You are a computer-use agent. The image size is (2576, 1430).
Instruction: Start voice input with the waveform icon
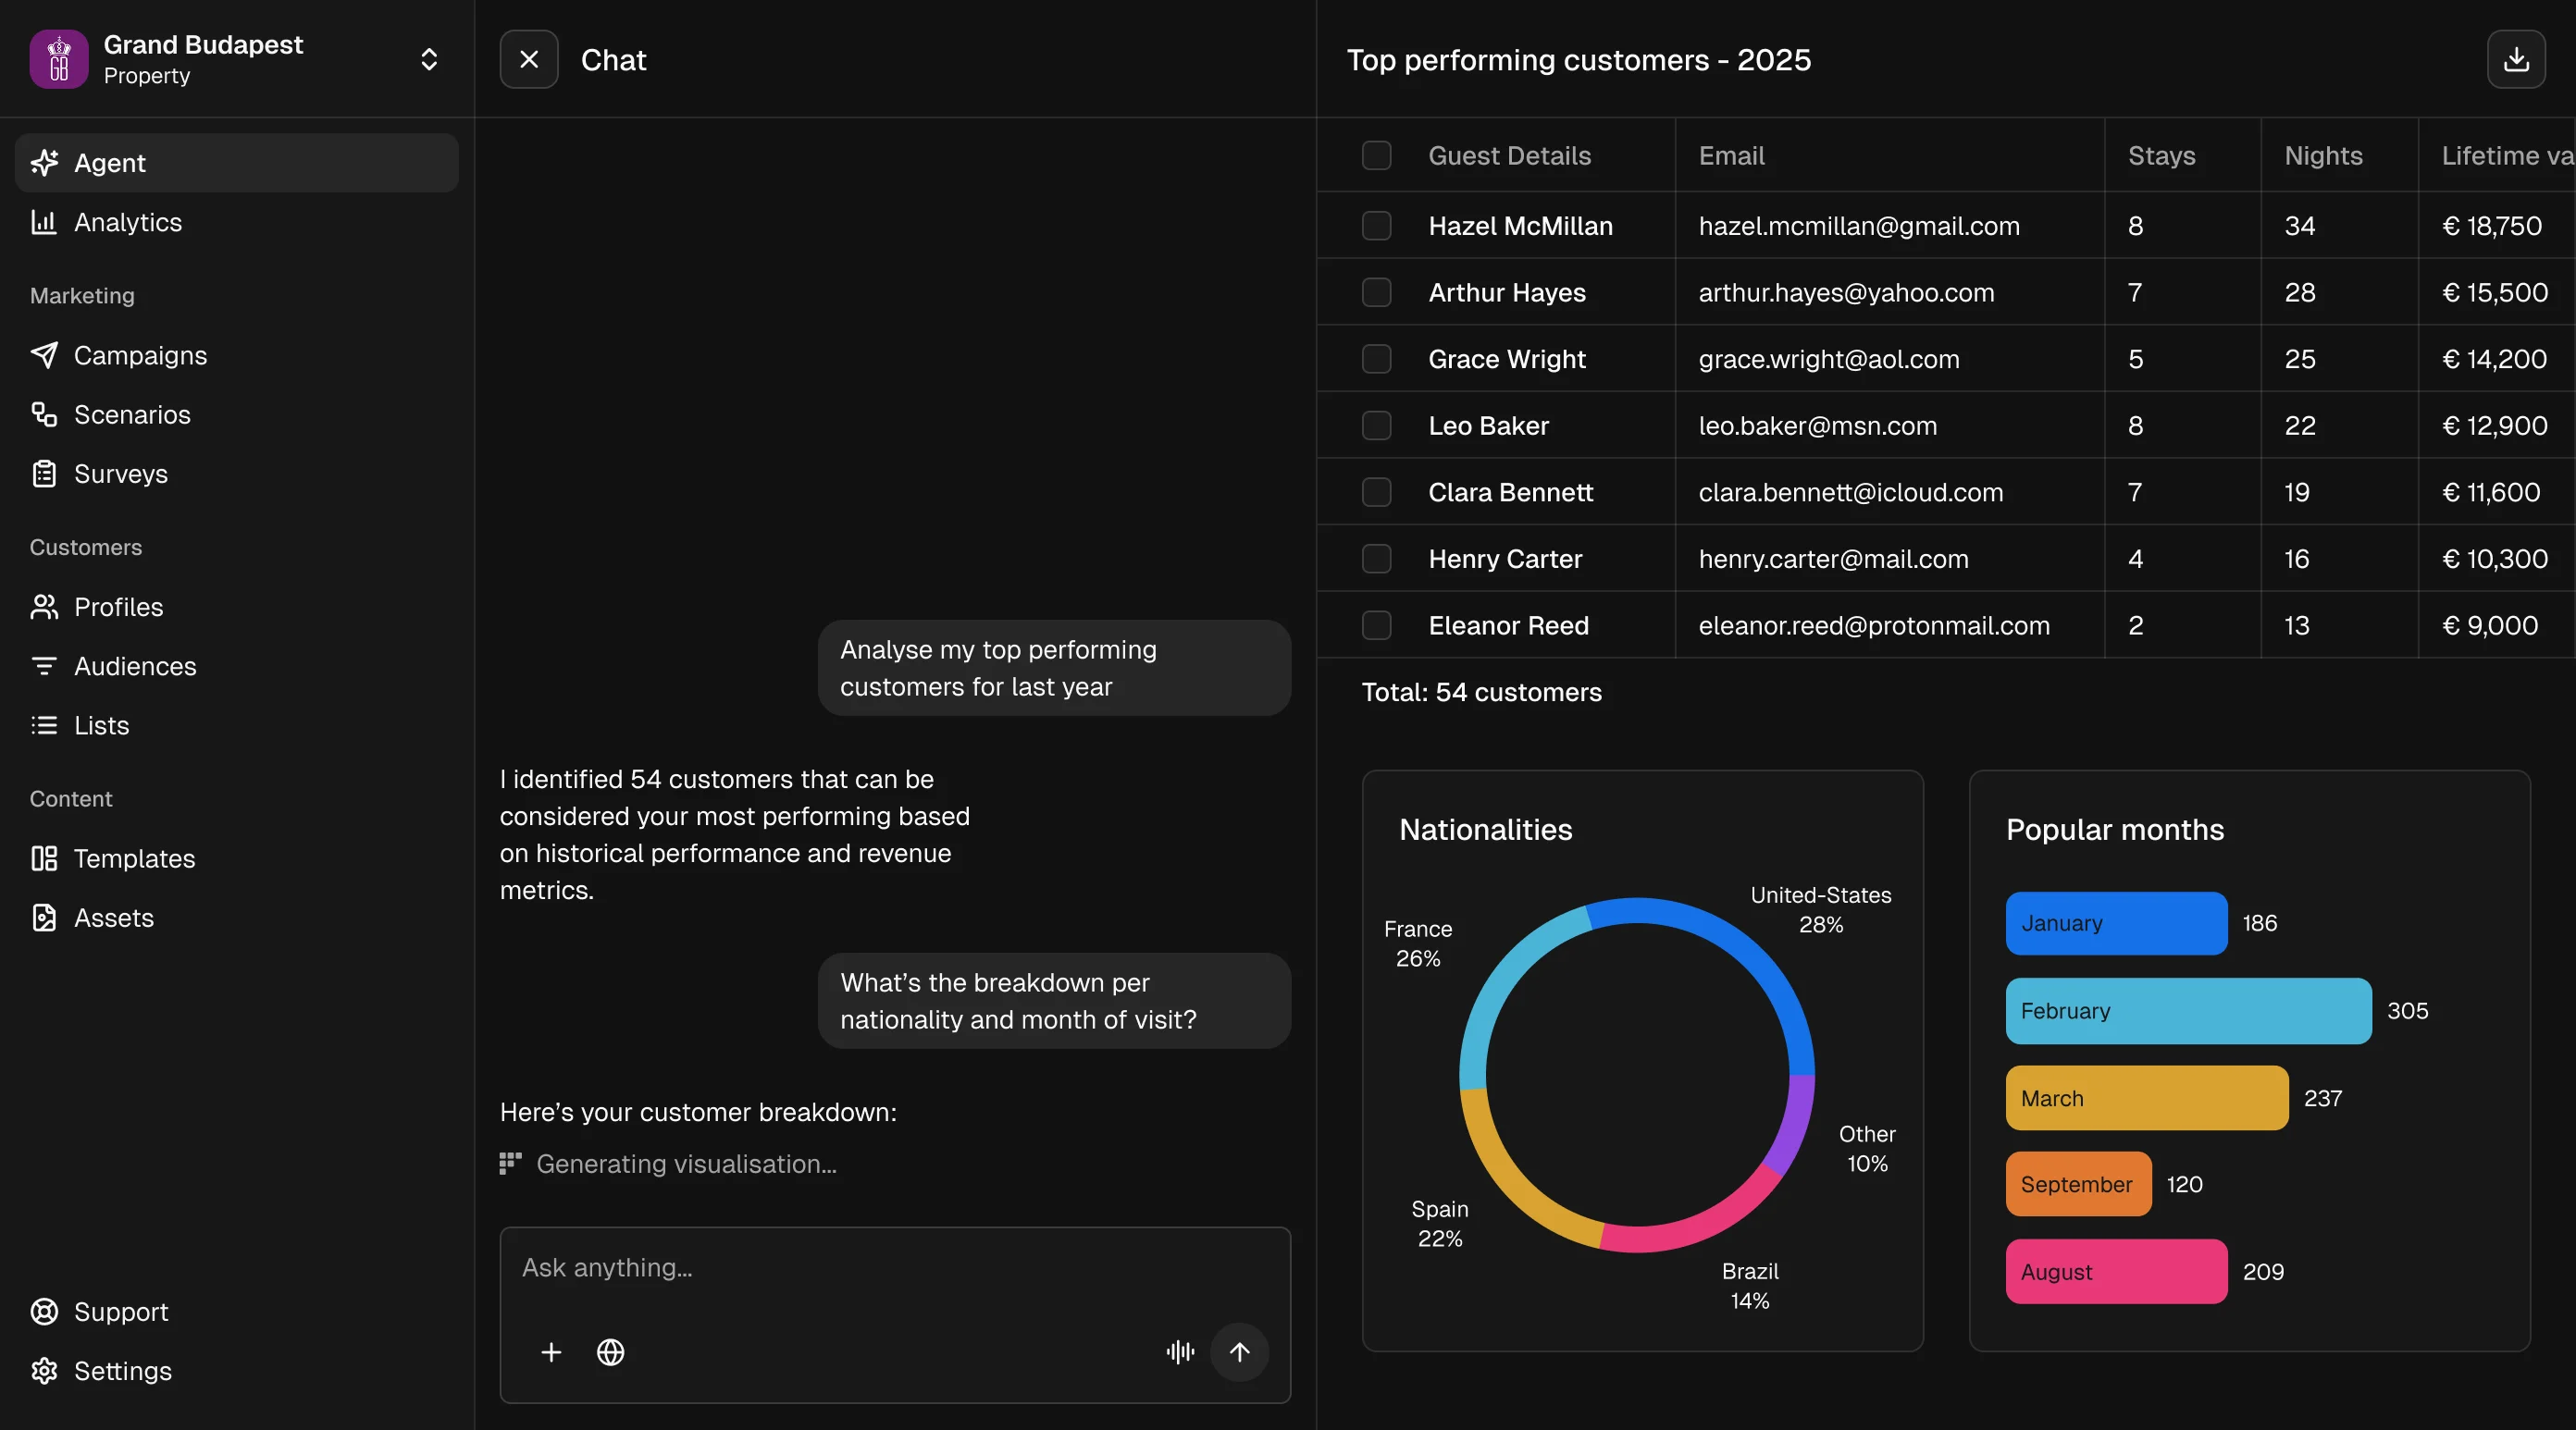[x=1180, y=1352]
